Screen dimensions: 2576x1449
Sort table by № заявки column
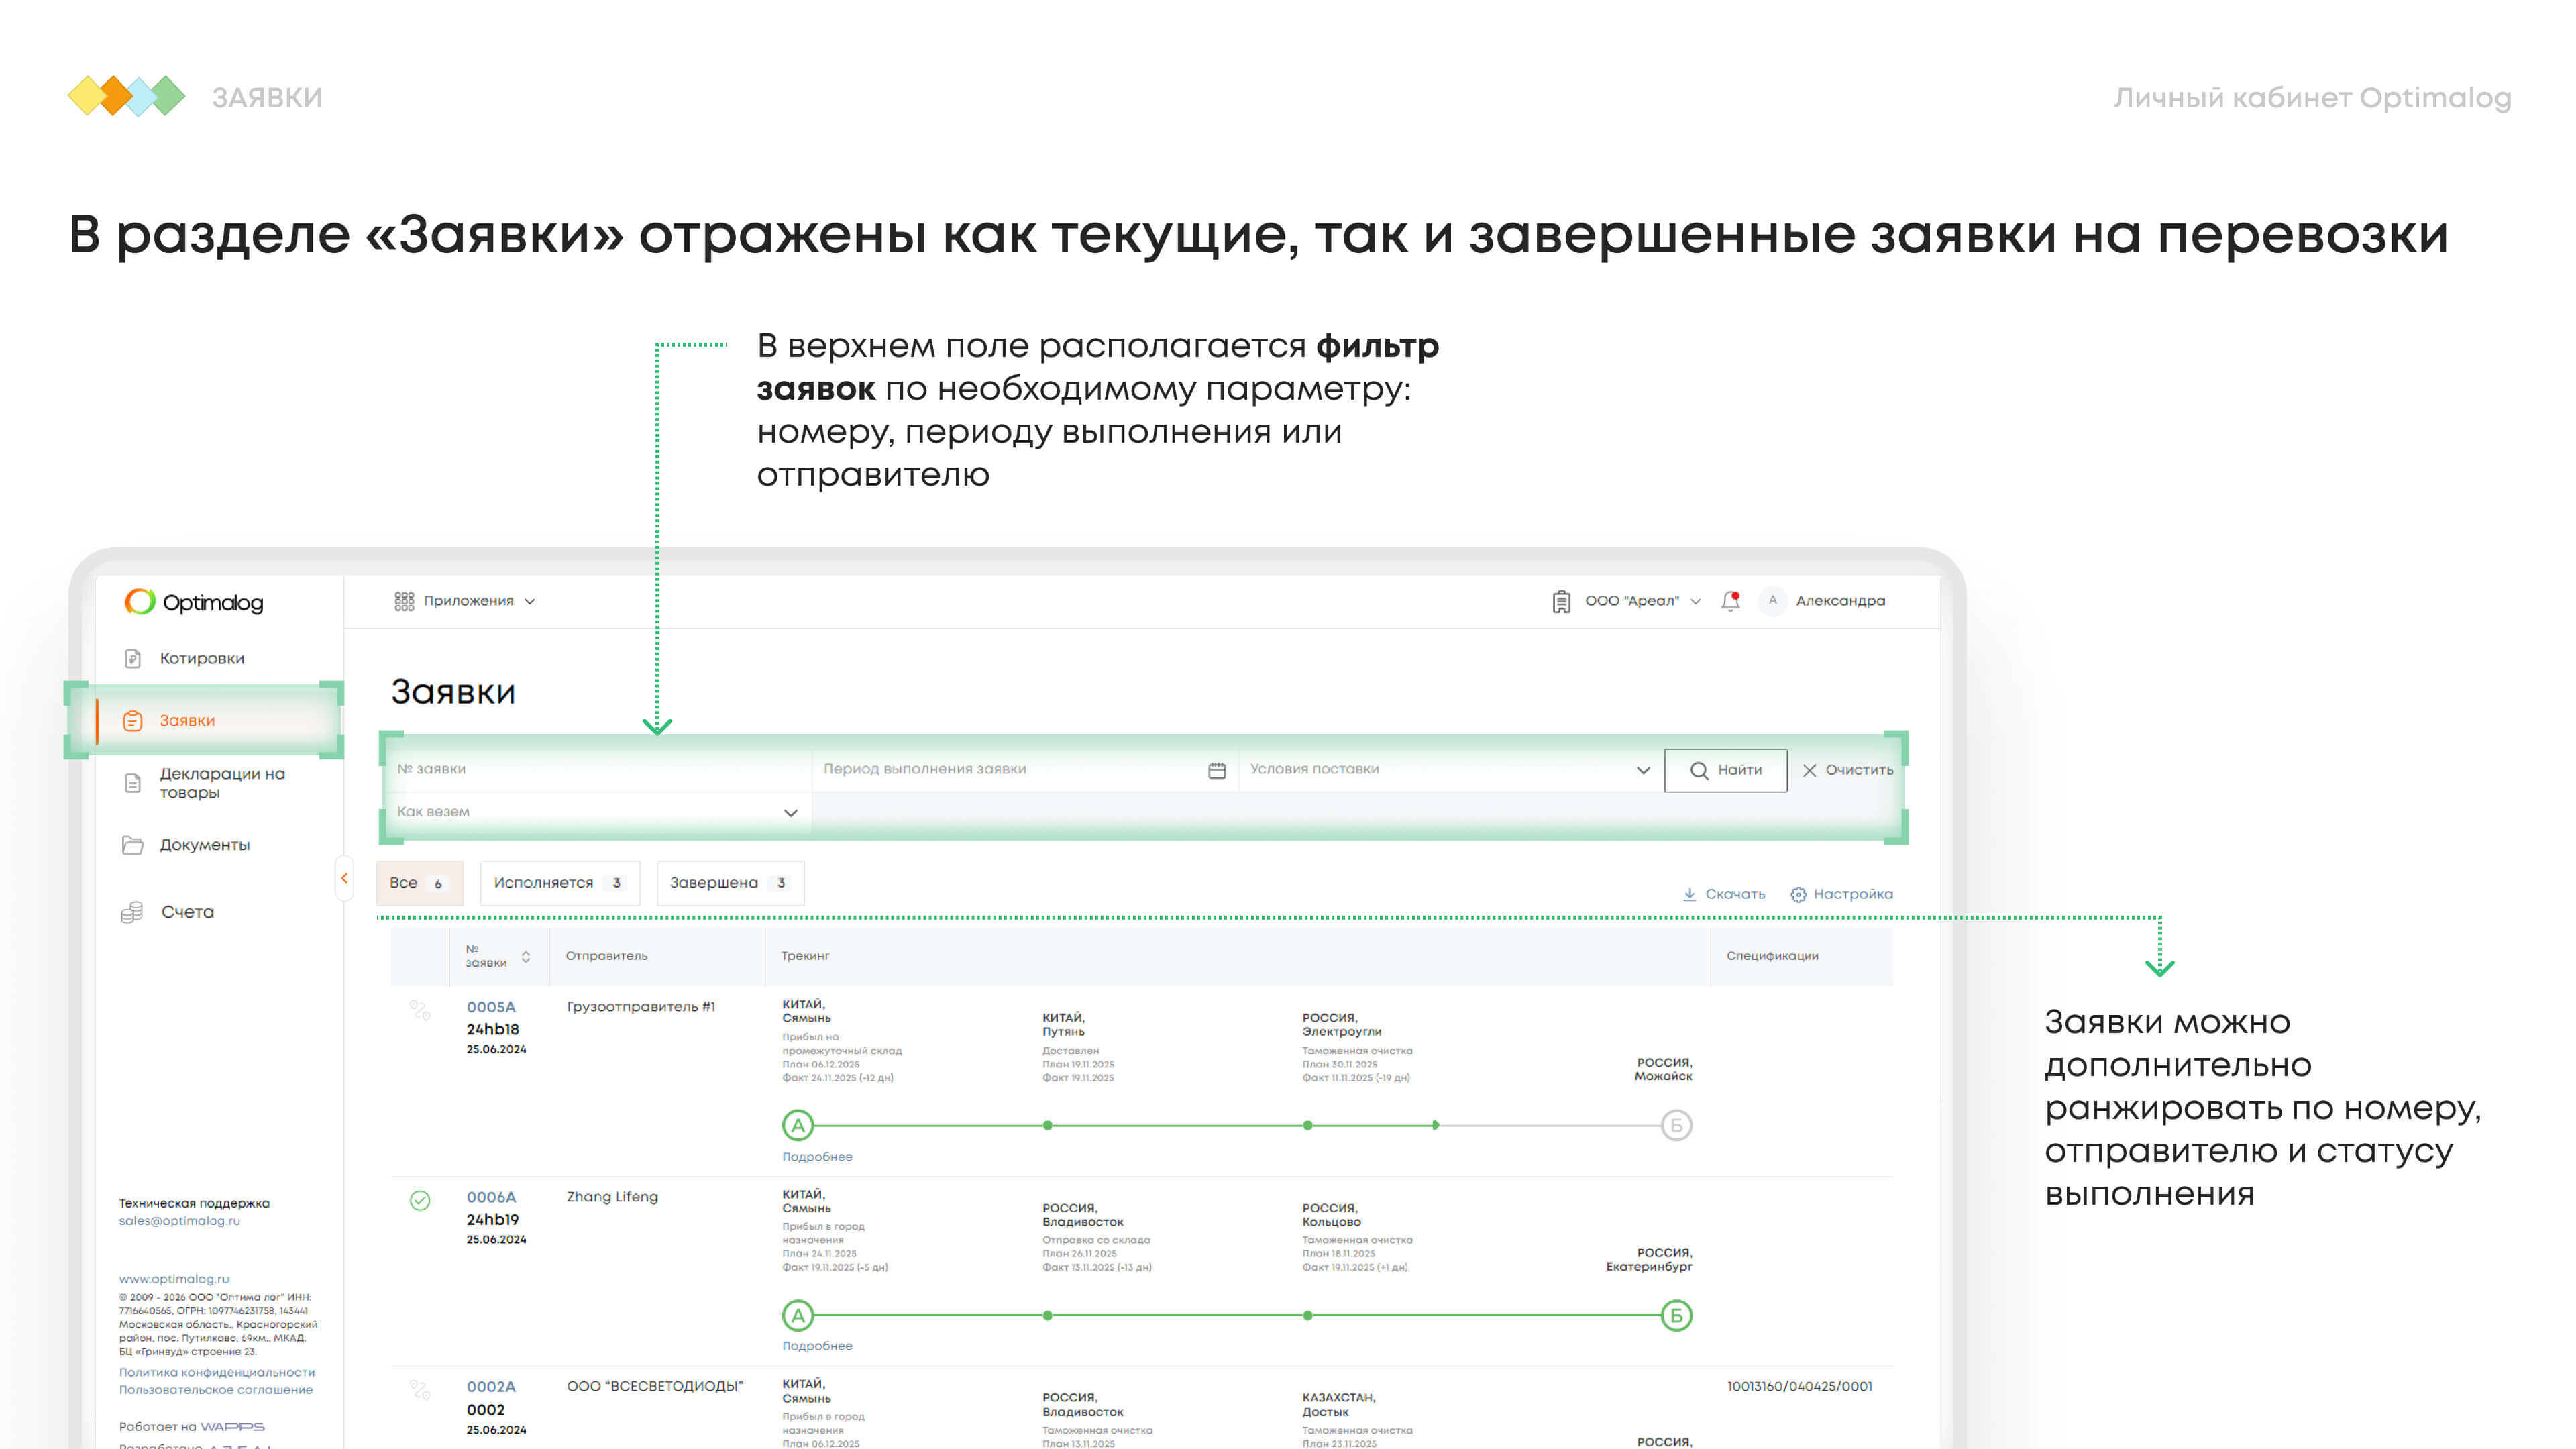pos(526,957)
